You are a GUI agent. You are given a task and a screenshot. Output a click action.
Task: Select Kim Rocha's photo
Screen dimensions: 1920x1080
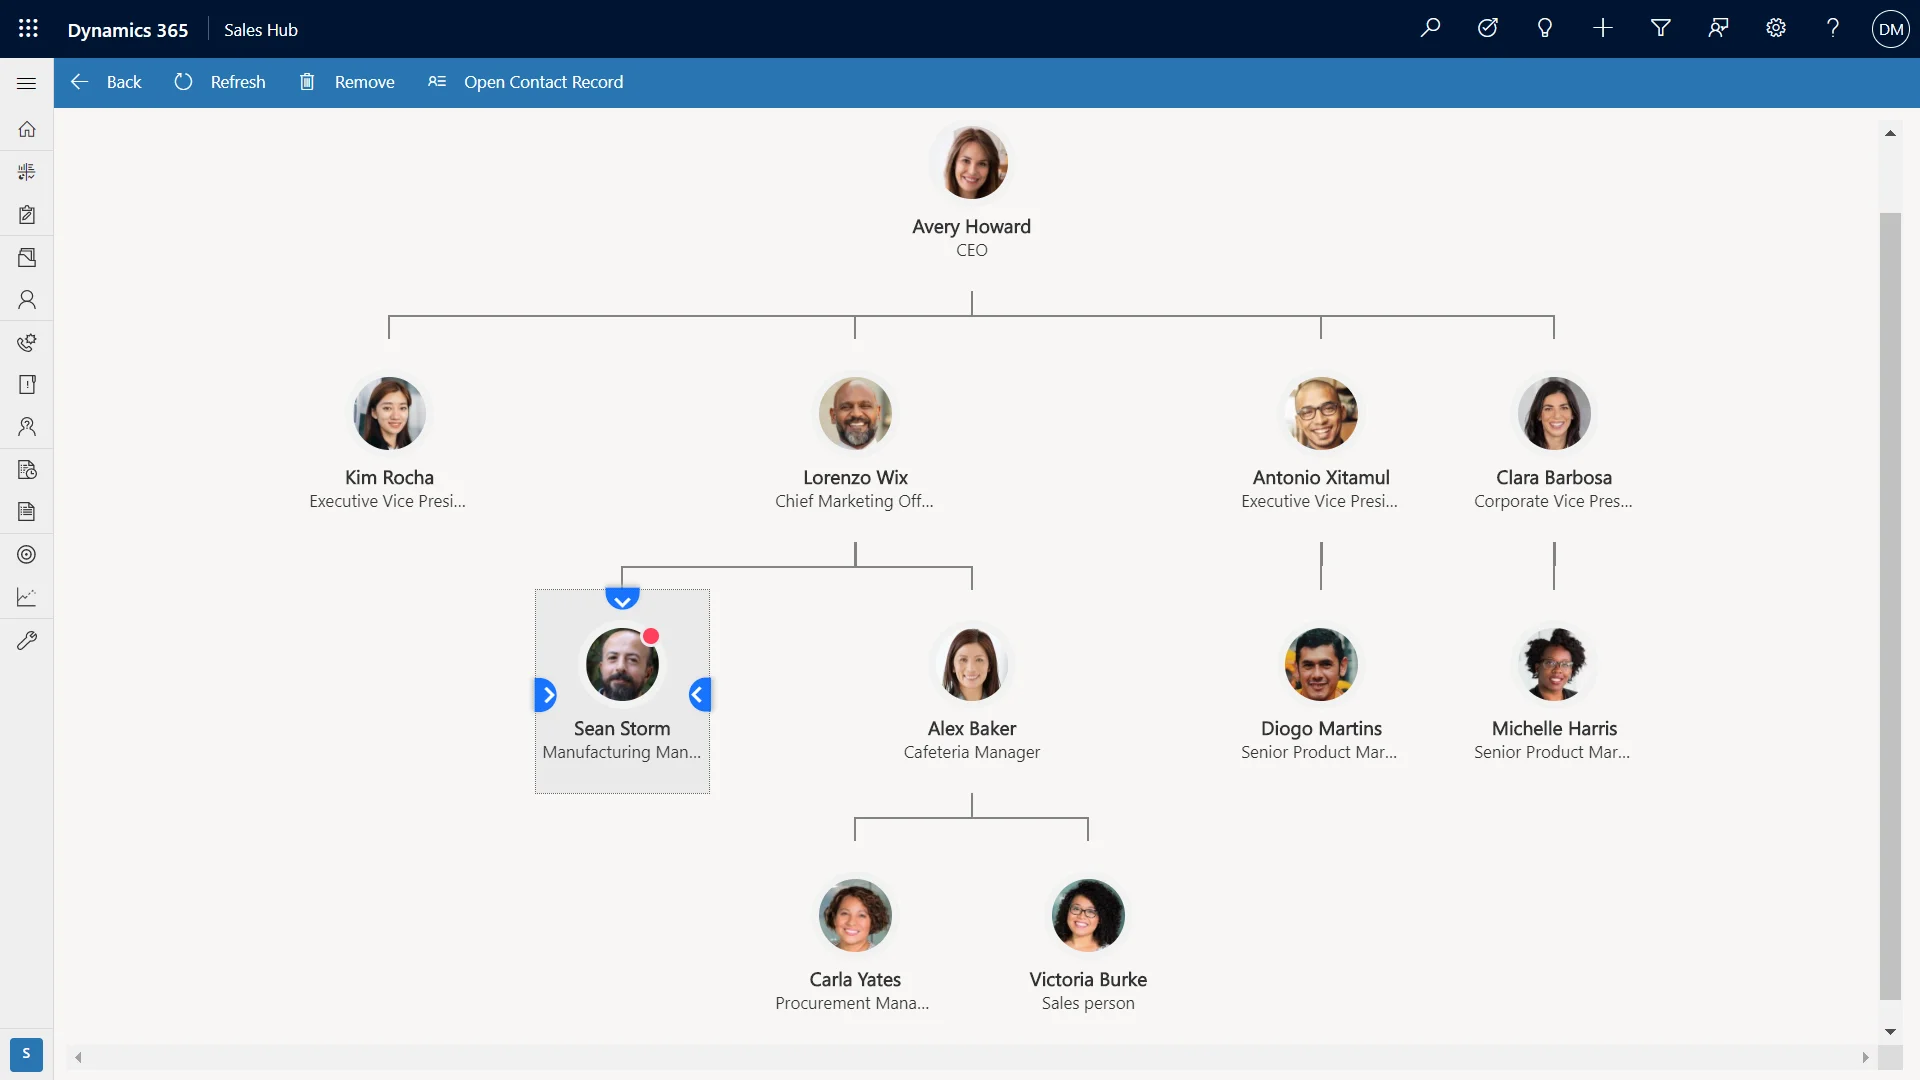pyautogui.click(x=389, y=413)
